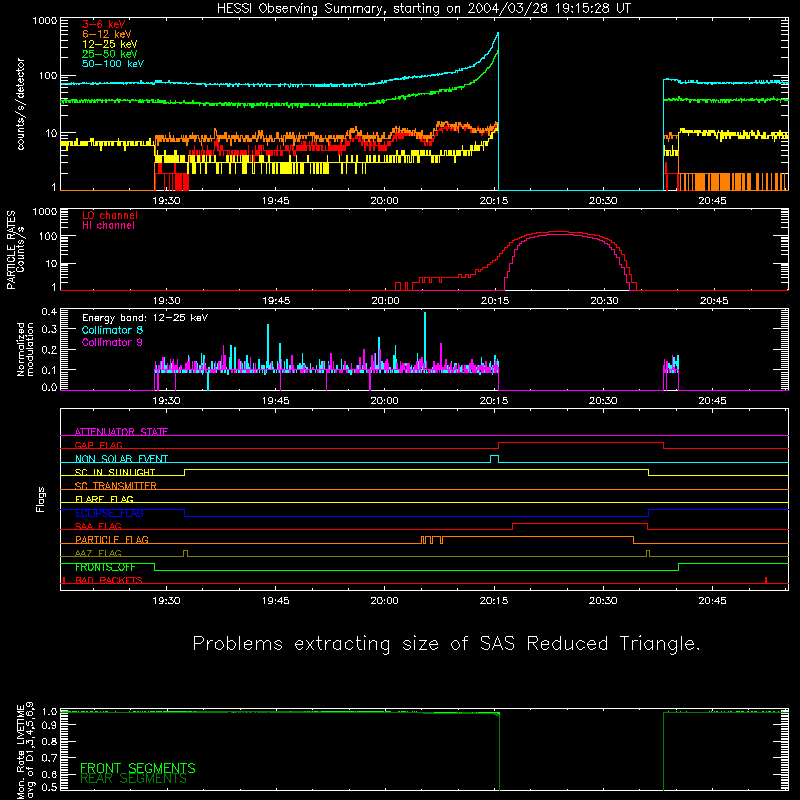Click the FLARE FLAG label
This screenshot has height=800, width=800.
[x=104, y=499]
